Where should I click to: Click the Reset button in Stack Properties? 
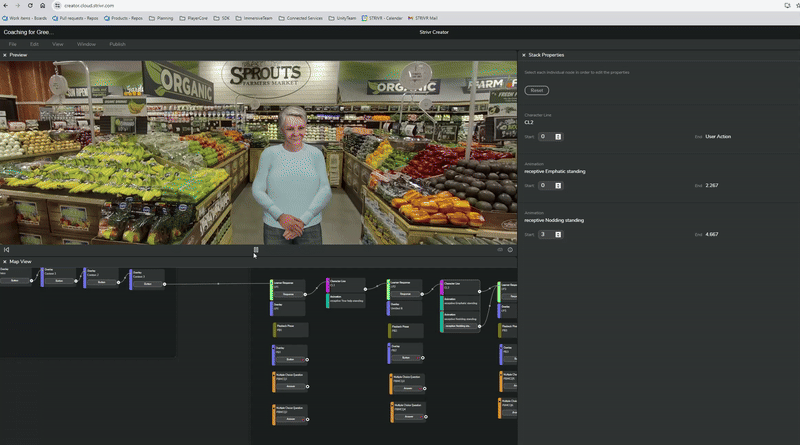click(x=537, y=90)
